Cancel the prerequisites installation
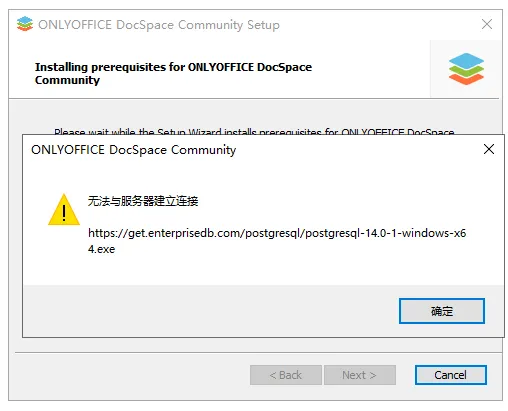Viewport: 508px width, 411px height. click(451, 375)
